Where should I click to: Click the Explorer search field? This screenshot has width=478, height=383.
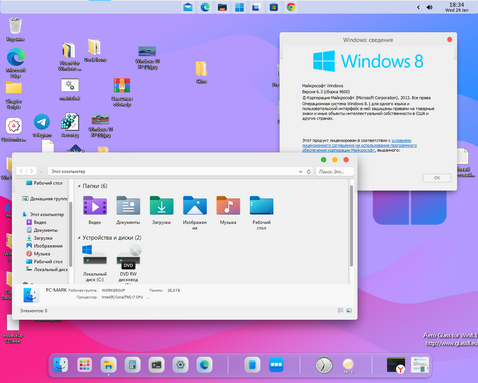[335, 171]
